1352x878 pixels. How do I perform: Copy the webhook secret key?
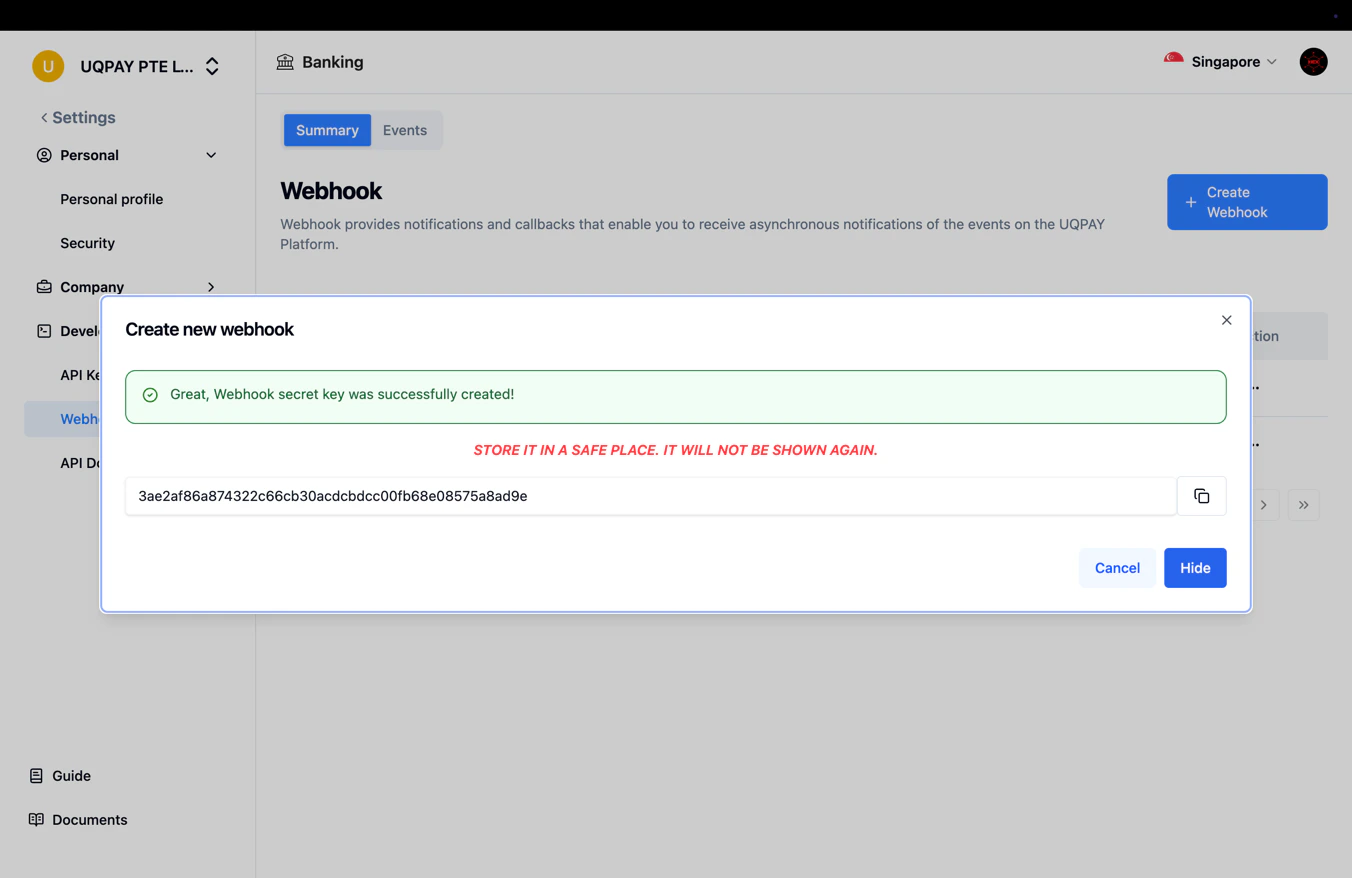pos(1201,495)
